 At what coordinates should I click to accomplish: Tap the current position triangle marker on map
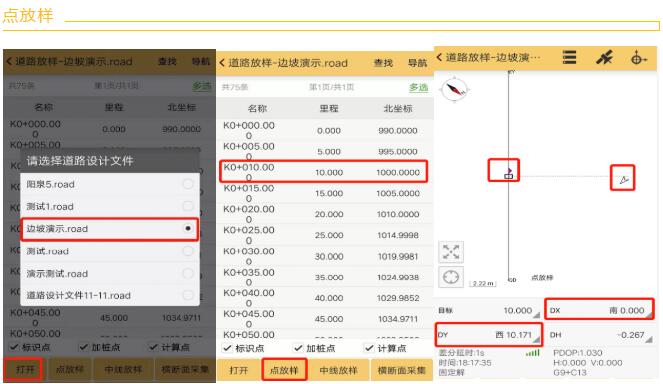pyautogui.click(x=624, y=180)
